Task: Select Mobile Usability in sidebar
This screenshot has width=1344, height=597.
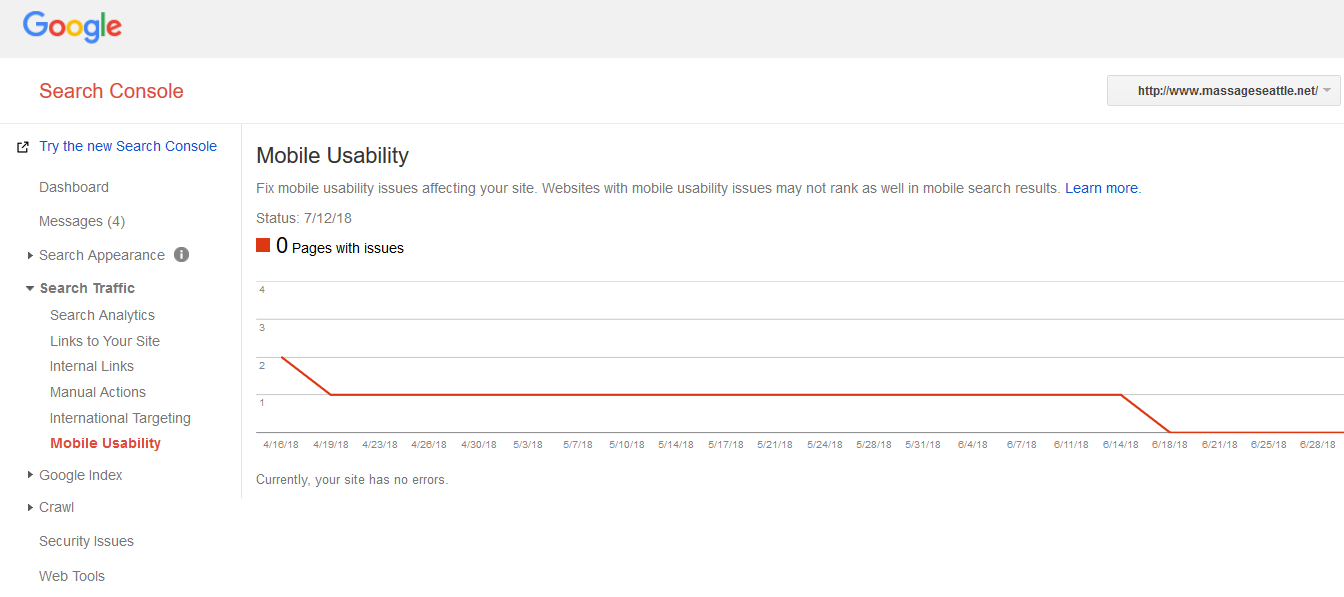Action: (105, 443)
